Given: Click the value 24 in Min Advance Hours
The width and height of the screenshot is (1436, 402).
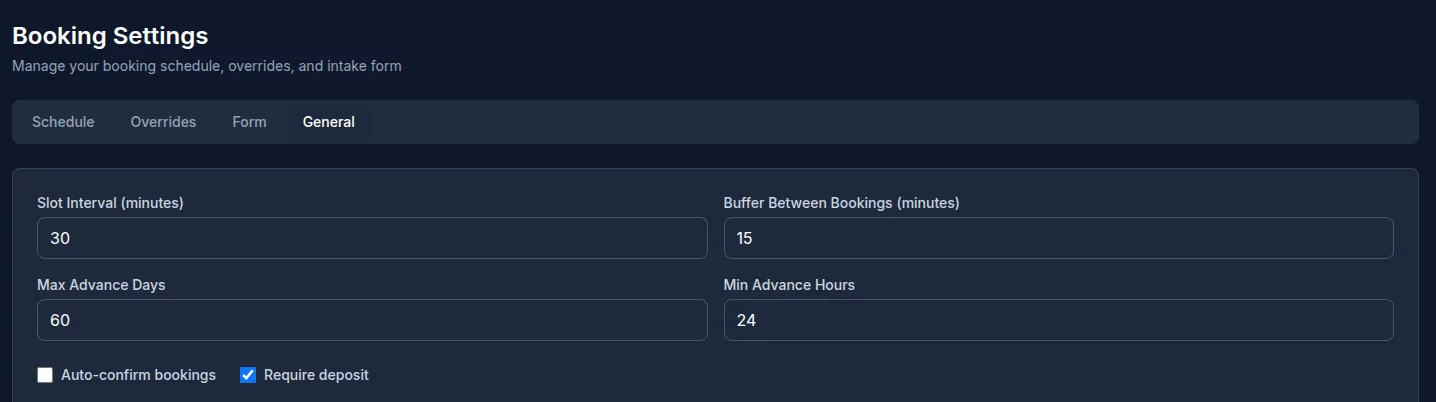Looking at the screenshot, I should coord(746,321).
